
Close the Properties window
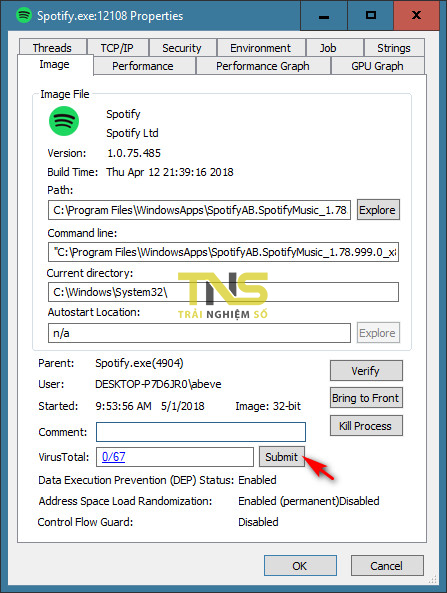(416, 16)
